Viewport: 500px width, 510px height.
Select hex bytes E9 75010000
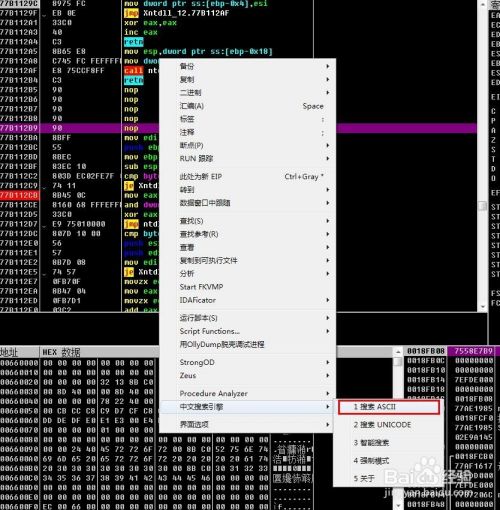tap(79, 224)
